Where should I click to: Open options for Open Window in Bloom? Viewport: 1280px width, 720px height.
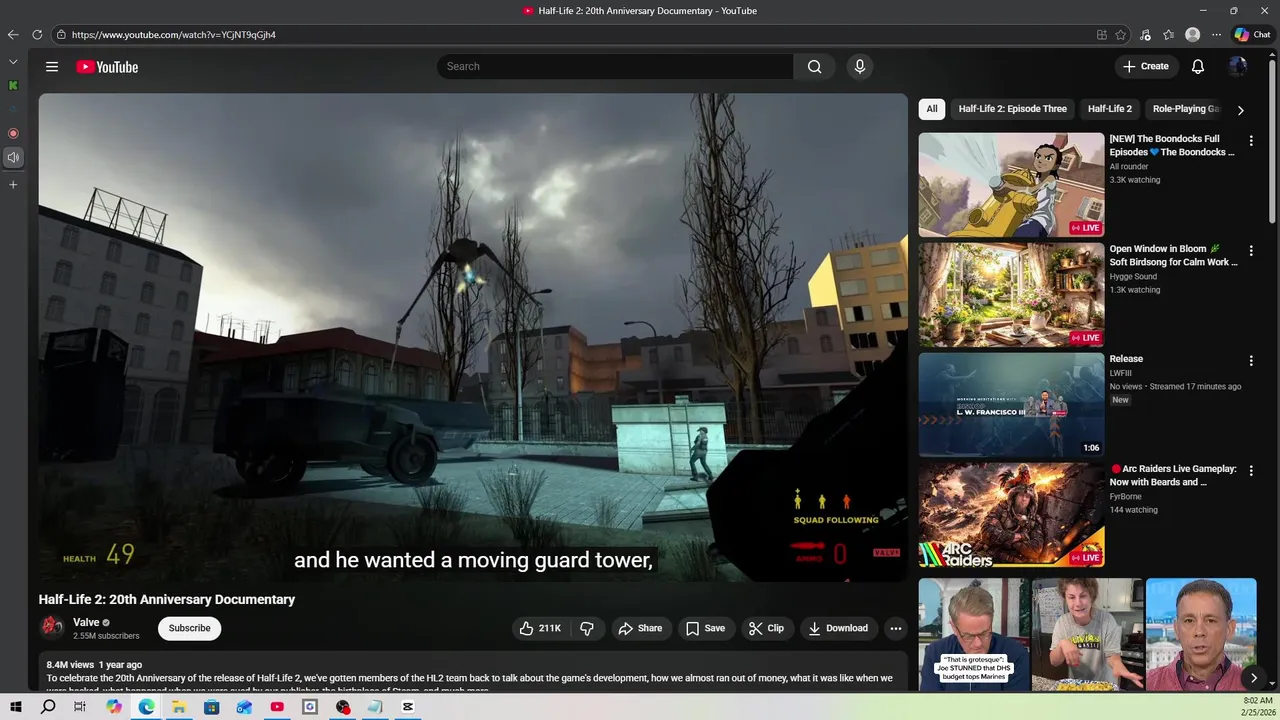point(1250,251)
